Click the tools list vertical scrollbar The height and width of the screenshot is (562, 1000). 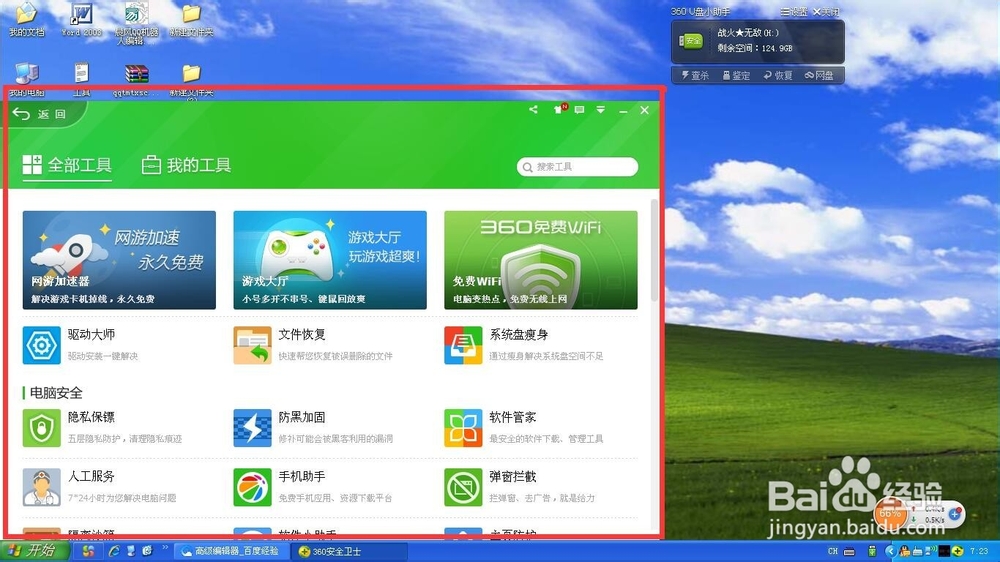point(654,250)
